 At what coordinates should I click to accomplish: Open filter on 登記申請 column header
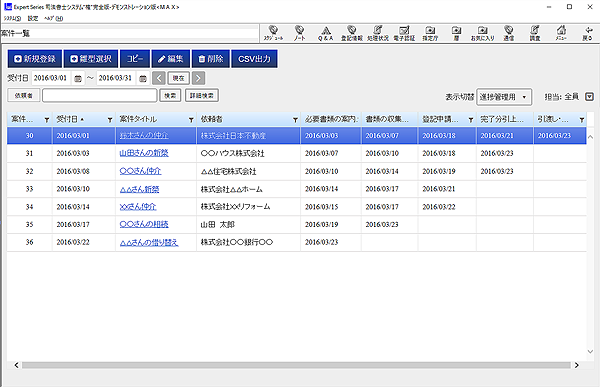(471, 120)
